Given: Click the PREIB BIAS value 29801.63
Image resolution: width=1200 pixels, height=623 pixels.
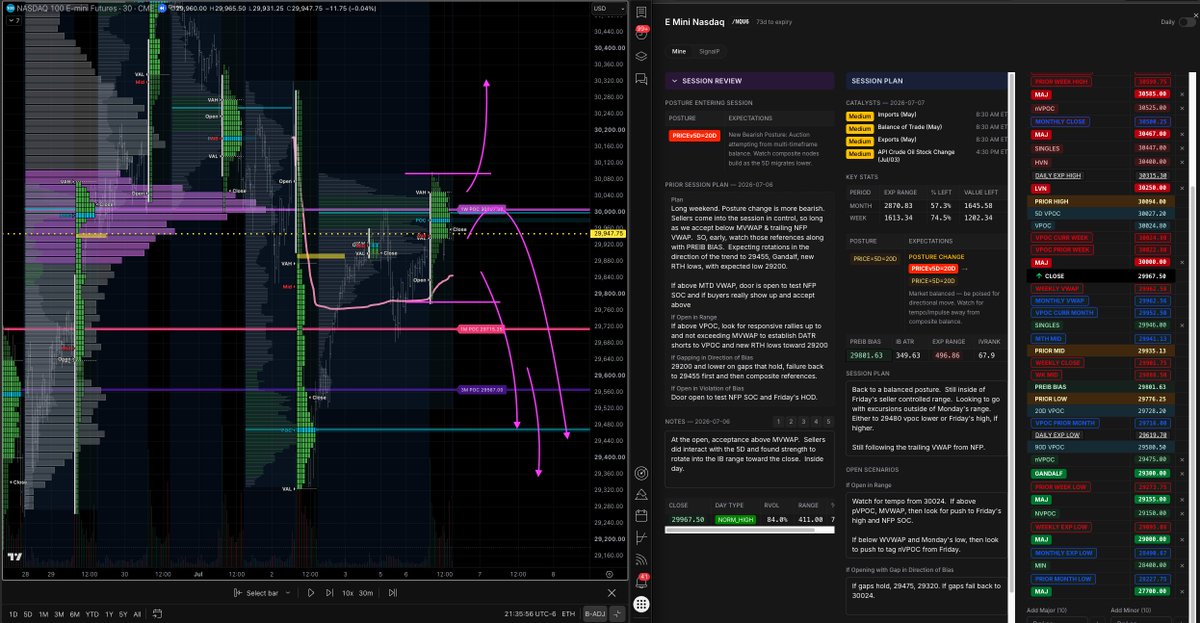Looking at the screenshot, I should [x=867, y=354].
